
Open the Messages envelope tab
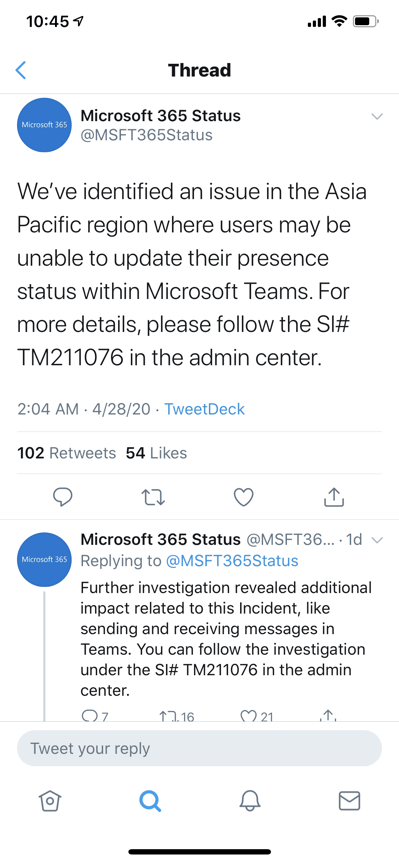349,801
